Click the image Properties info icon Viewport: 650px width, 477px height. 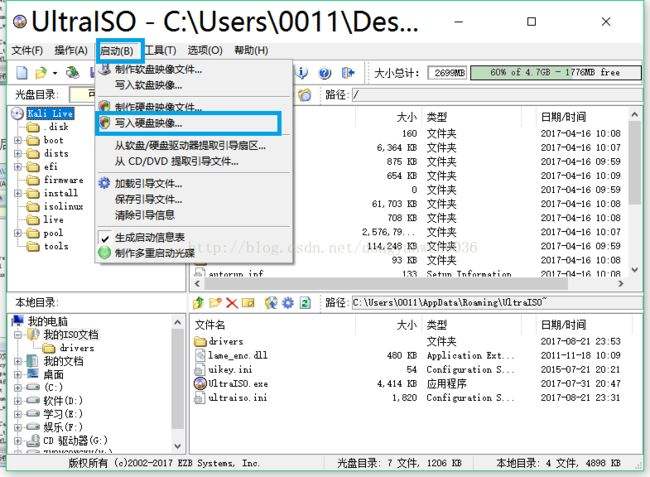(302, 73)
